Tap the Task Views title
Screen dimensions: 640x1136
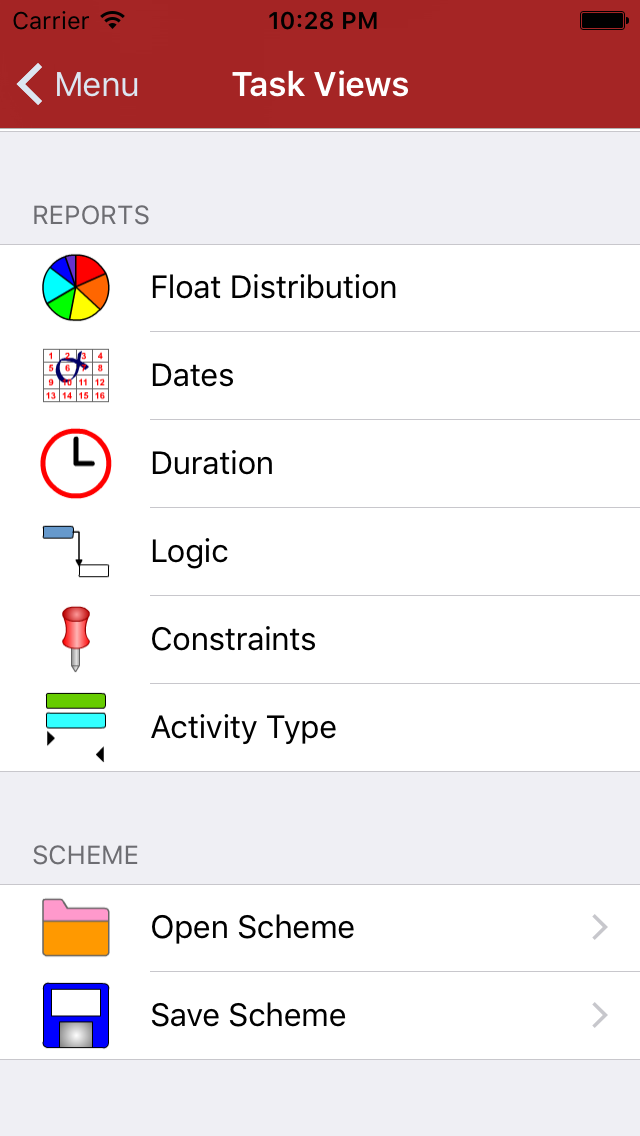click(320, 85)
